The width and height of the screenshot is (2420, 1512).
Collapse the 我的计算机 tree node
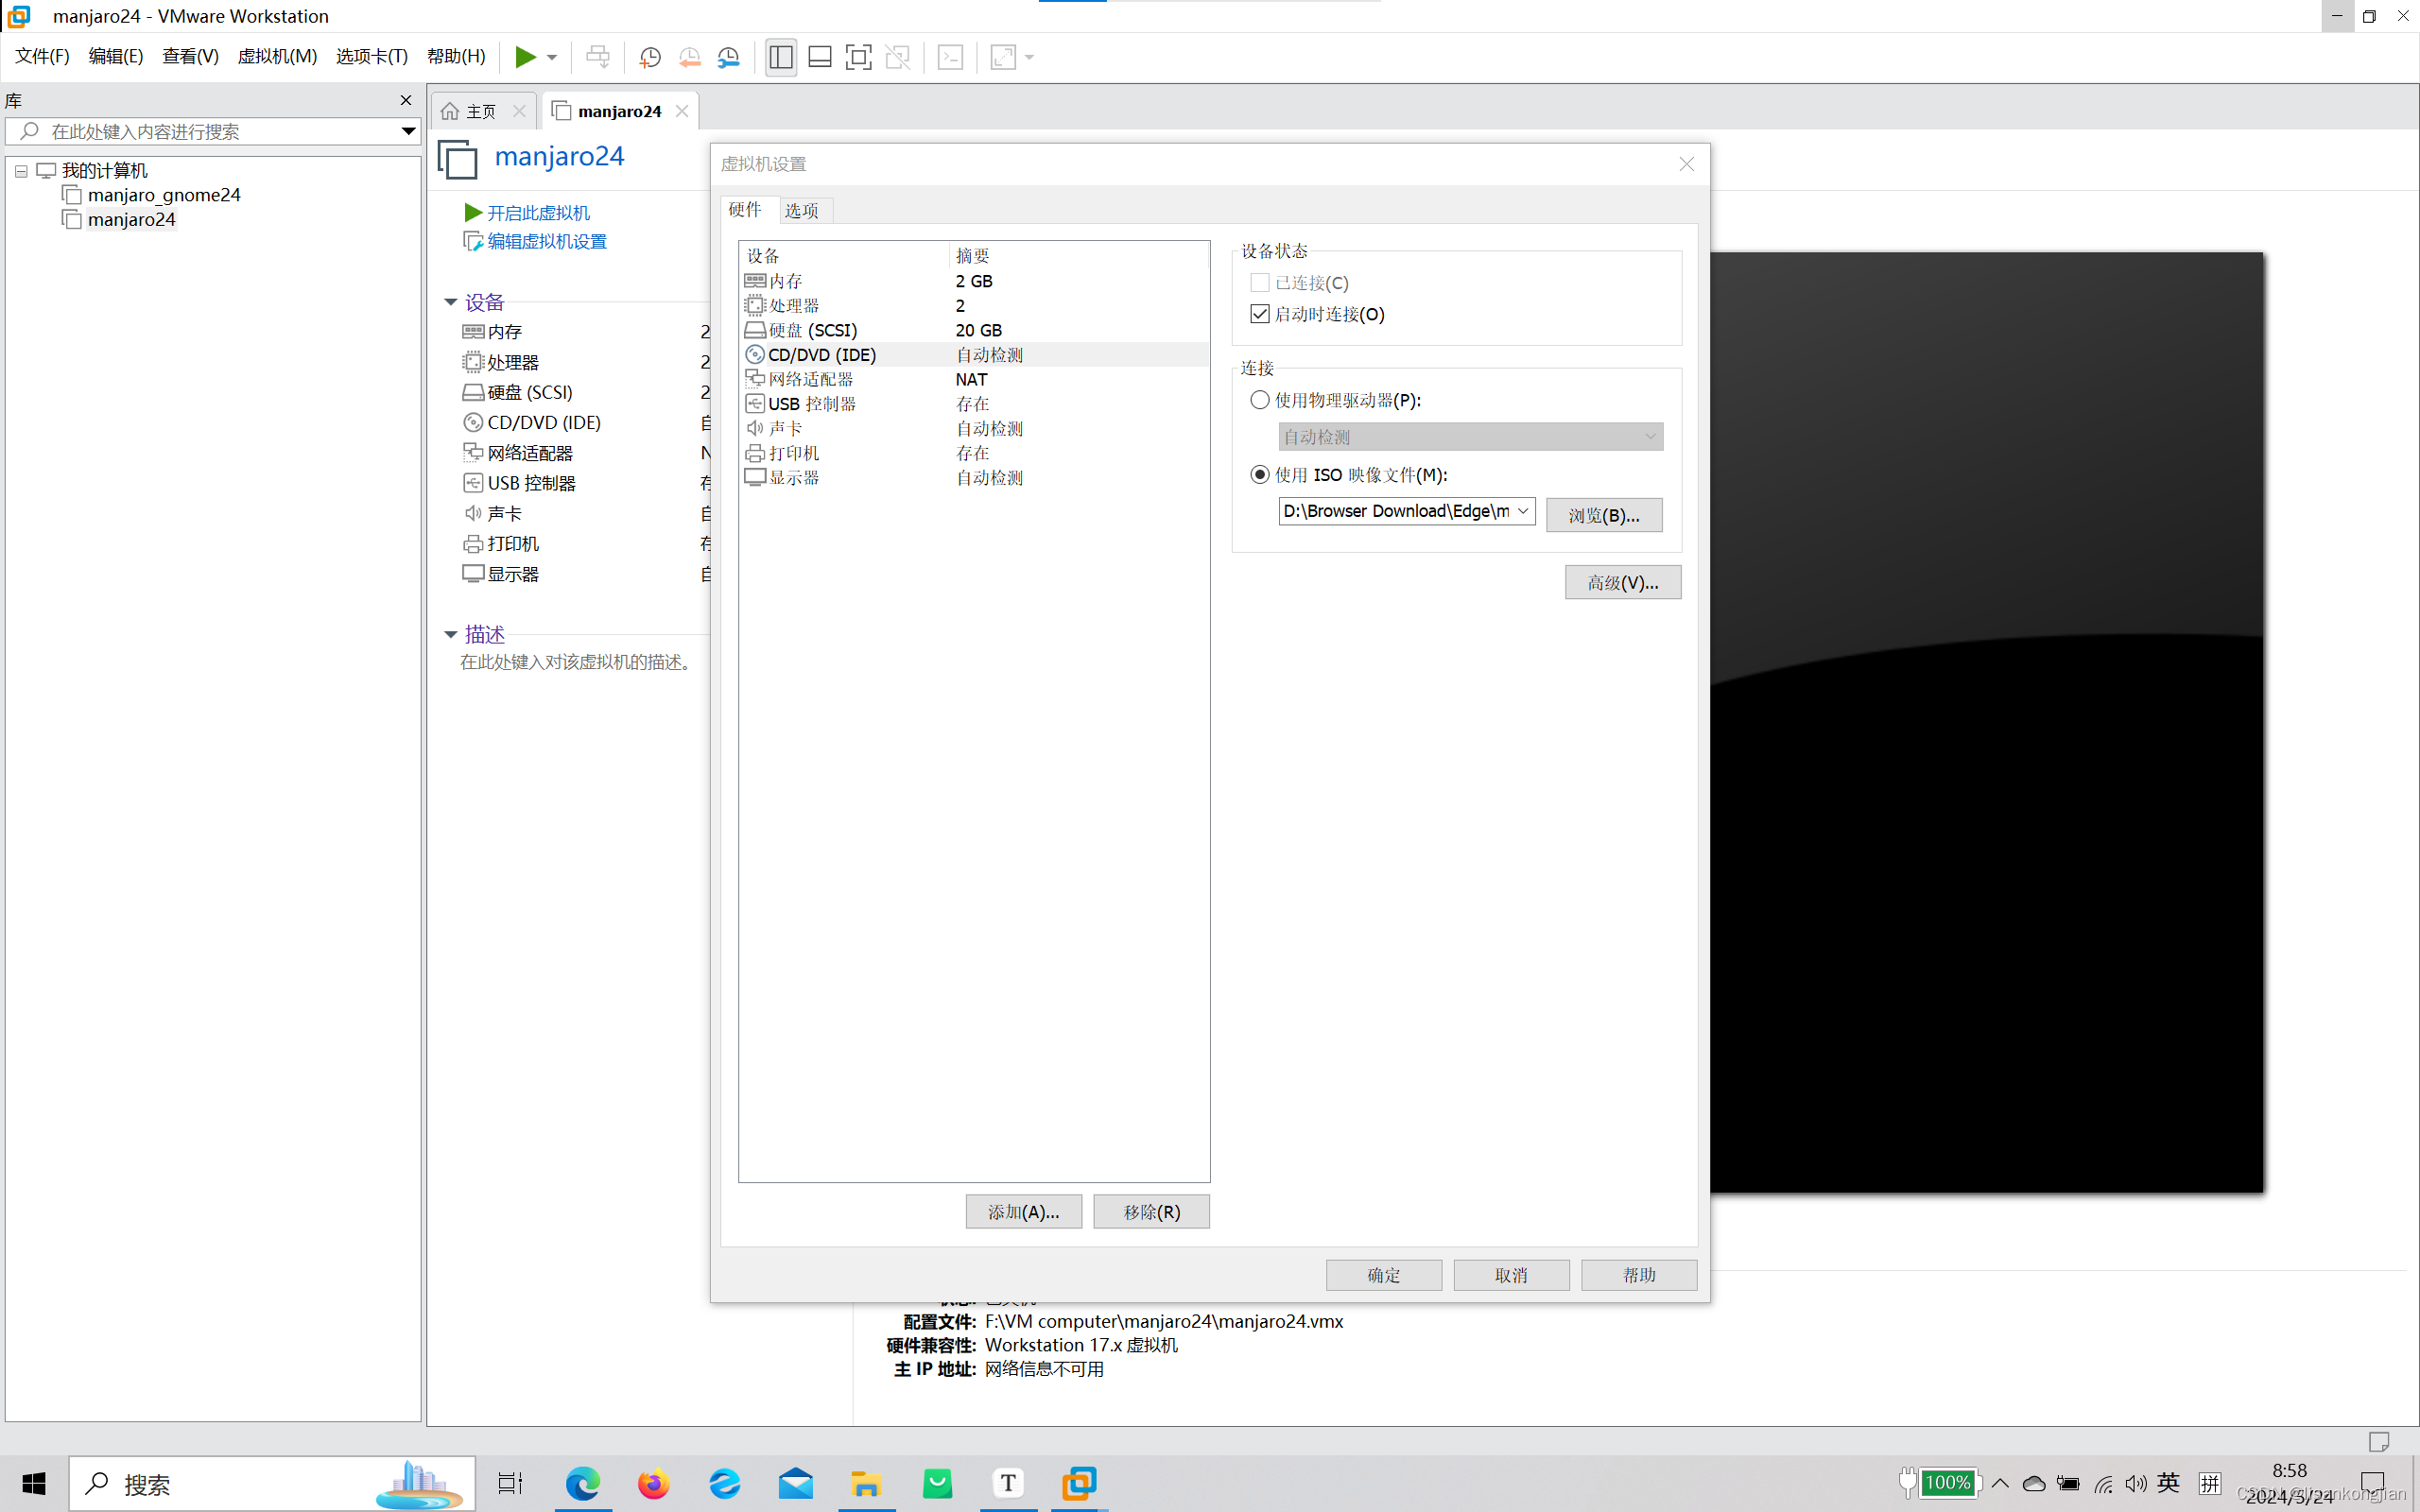click(21, 171)
